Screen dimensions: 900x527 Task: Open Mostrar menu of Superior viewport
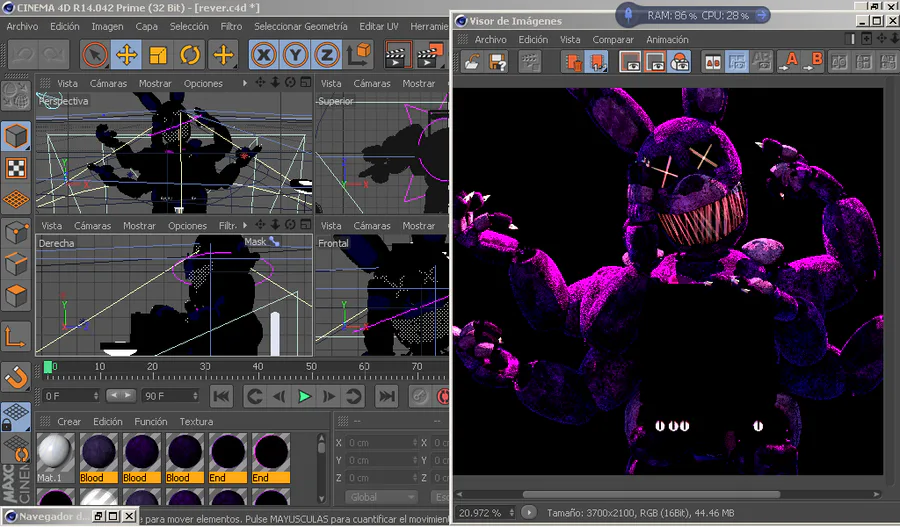coord(418,83)
